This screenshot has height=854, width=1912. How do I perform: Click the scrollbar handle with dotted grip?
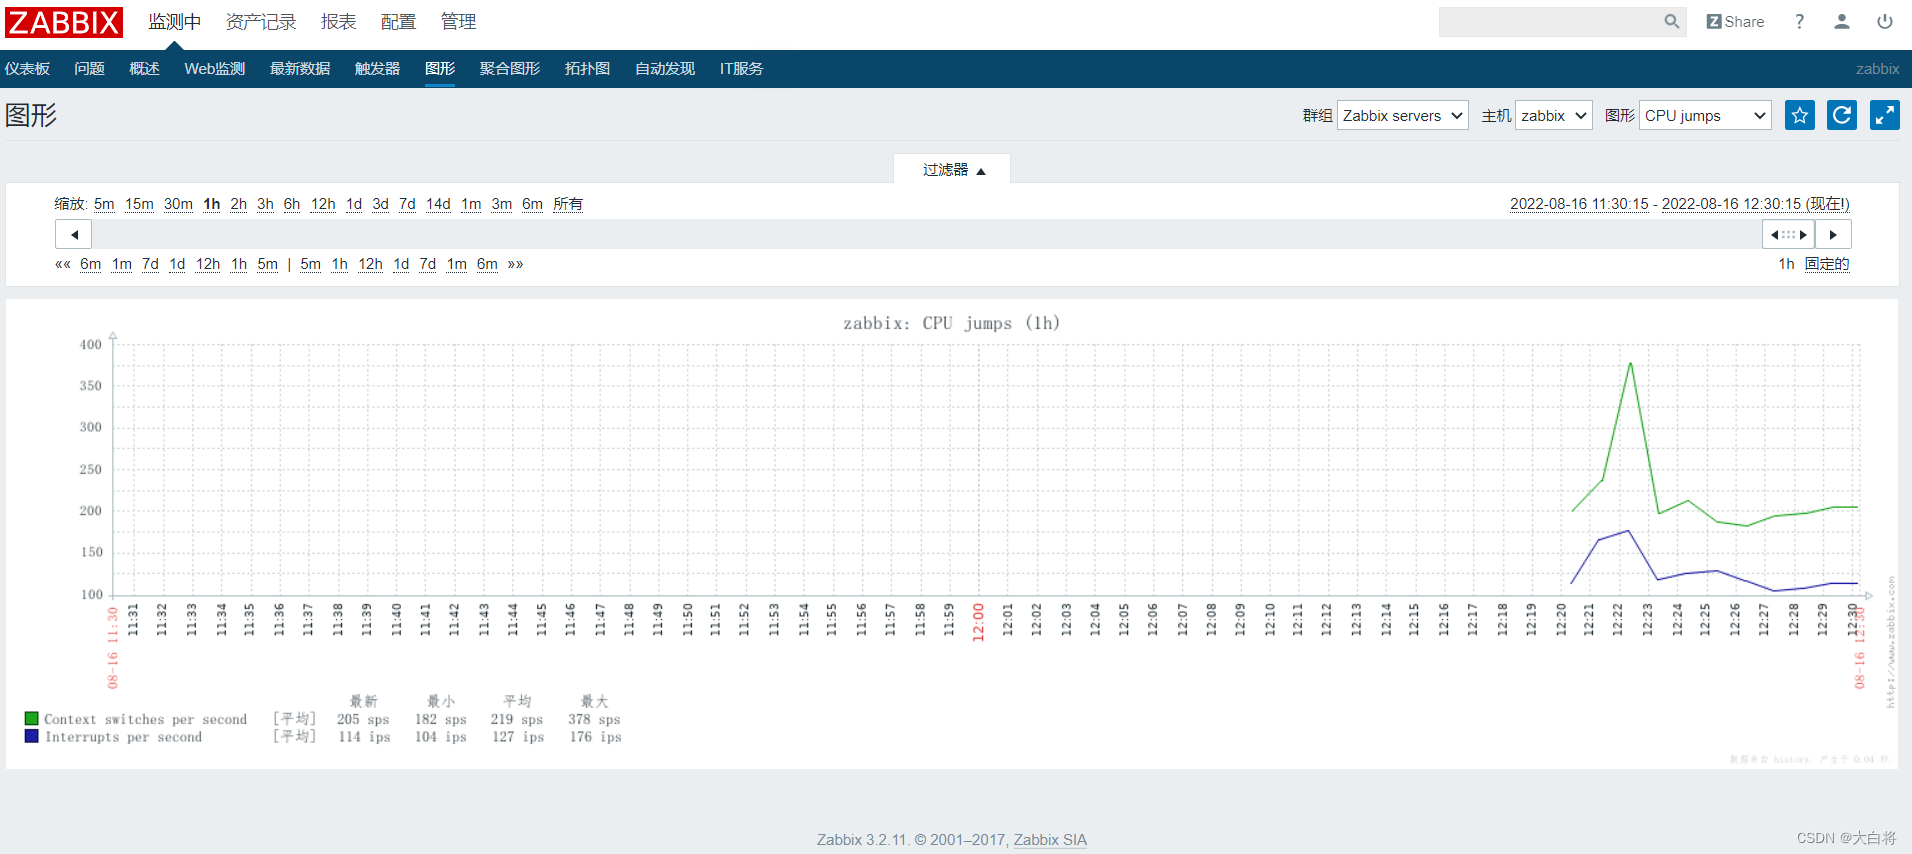coord(1788,234)
